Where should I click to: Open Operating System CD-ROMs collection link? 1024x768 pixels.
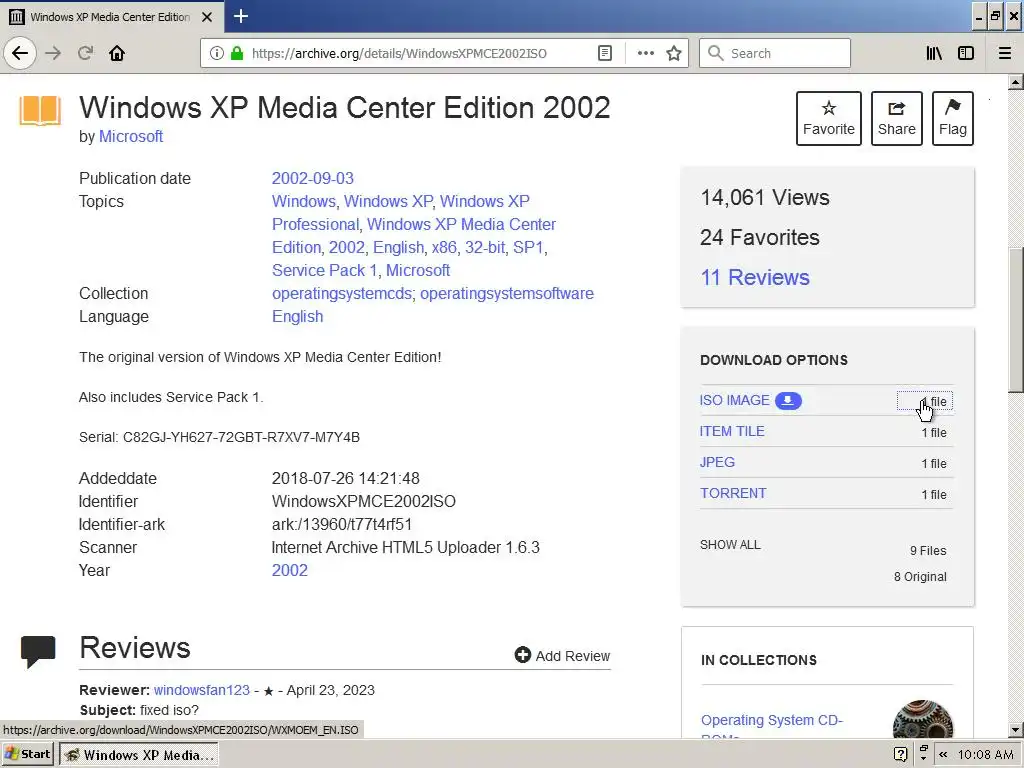[772, 726]
